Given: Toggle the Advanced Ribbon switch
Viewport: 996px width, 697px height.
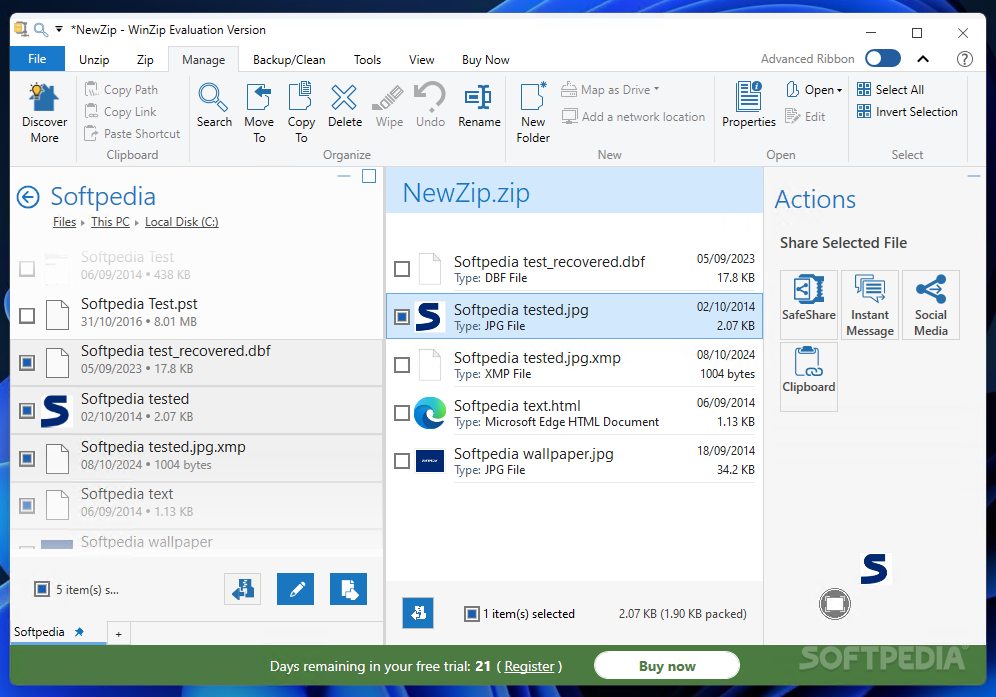Looking at the screenshot, I should (x=883, y=58).
